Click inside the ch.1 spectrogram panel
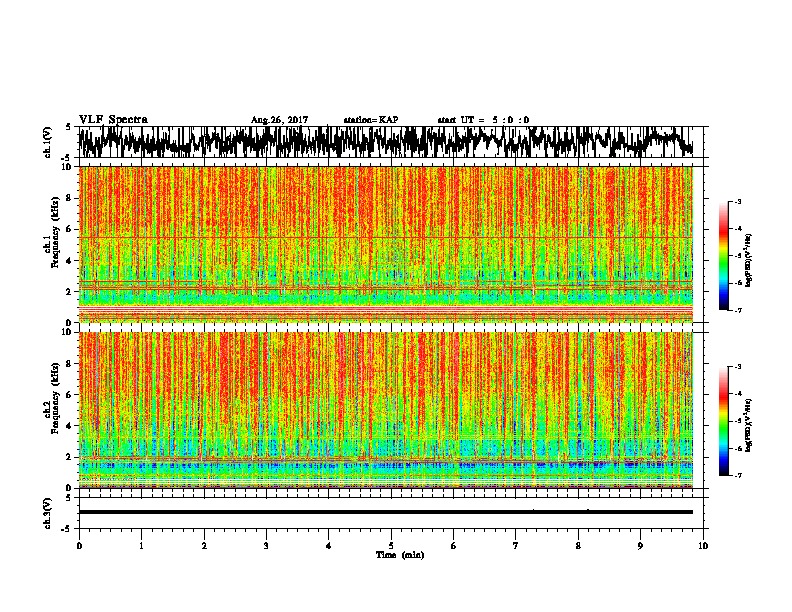 pos(385,244)
